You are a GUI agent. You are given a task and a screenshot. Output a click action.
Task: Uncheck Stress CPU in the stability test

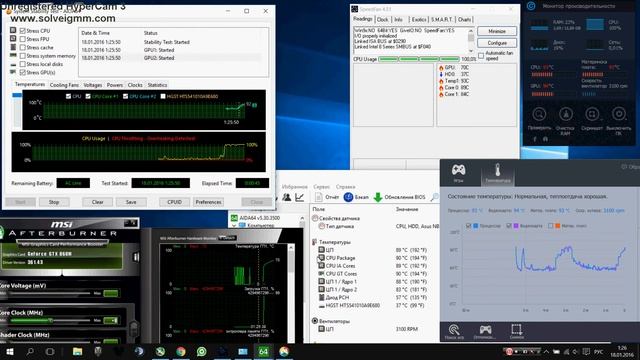coord(23,31)
